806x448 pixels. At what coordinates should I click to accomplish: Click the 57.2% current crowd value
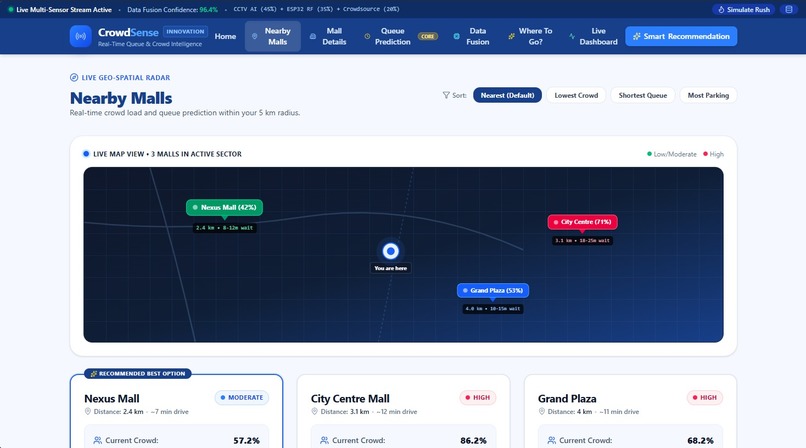[246, 441]
